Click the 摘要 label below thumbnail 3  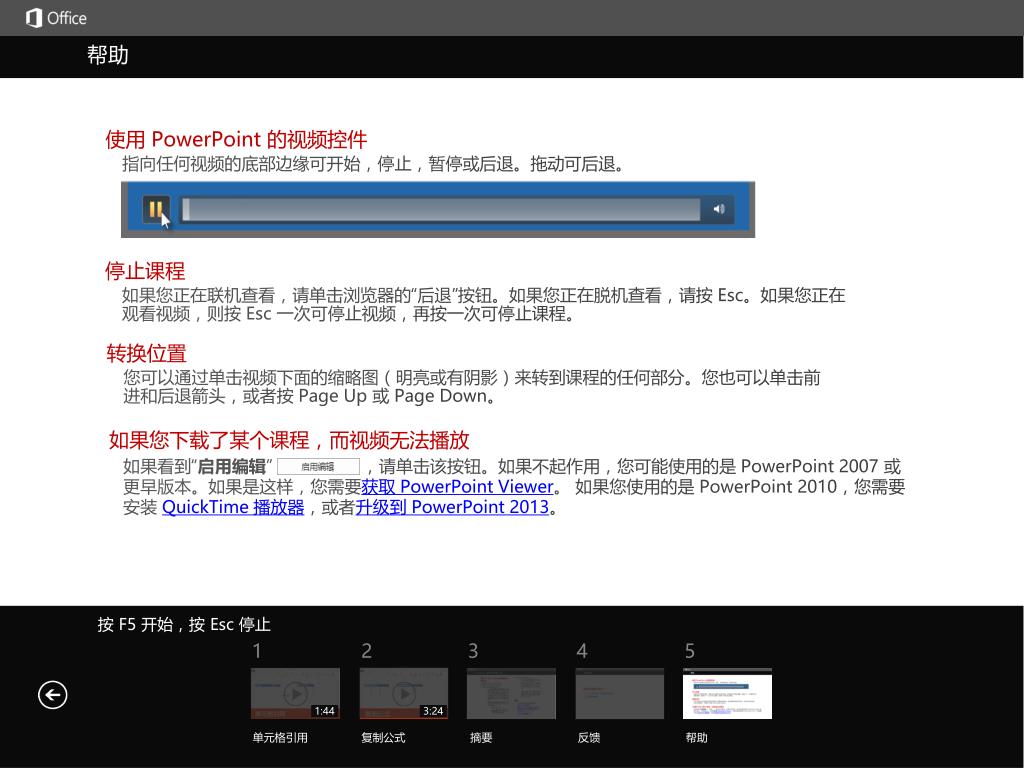click(481, 738)
